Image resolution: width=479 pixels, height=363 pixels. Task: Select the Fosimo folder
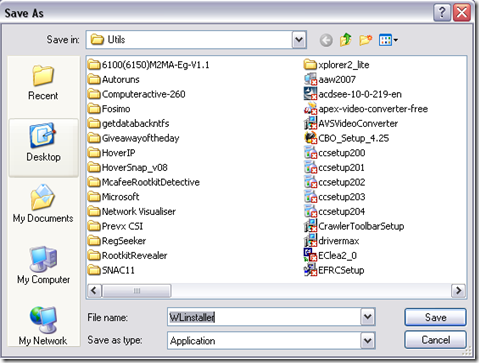click(x=109, y=109)
